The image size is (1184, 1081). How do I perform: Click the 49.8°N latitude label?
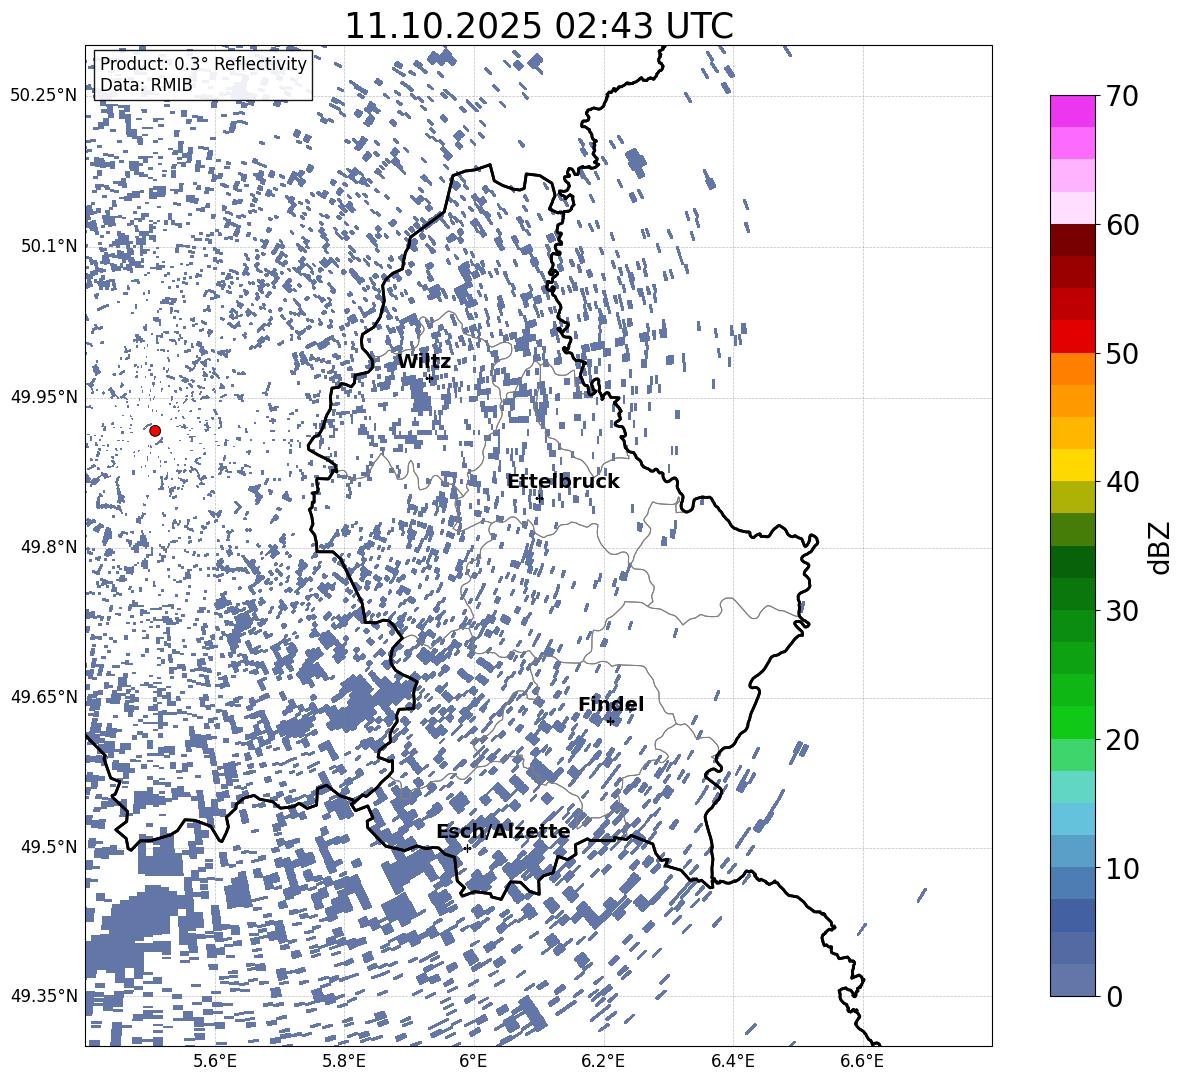[x=49, y=547]
